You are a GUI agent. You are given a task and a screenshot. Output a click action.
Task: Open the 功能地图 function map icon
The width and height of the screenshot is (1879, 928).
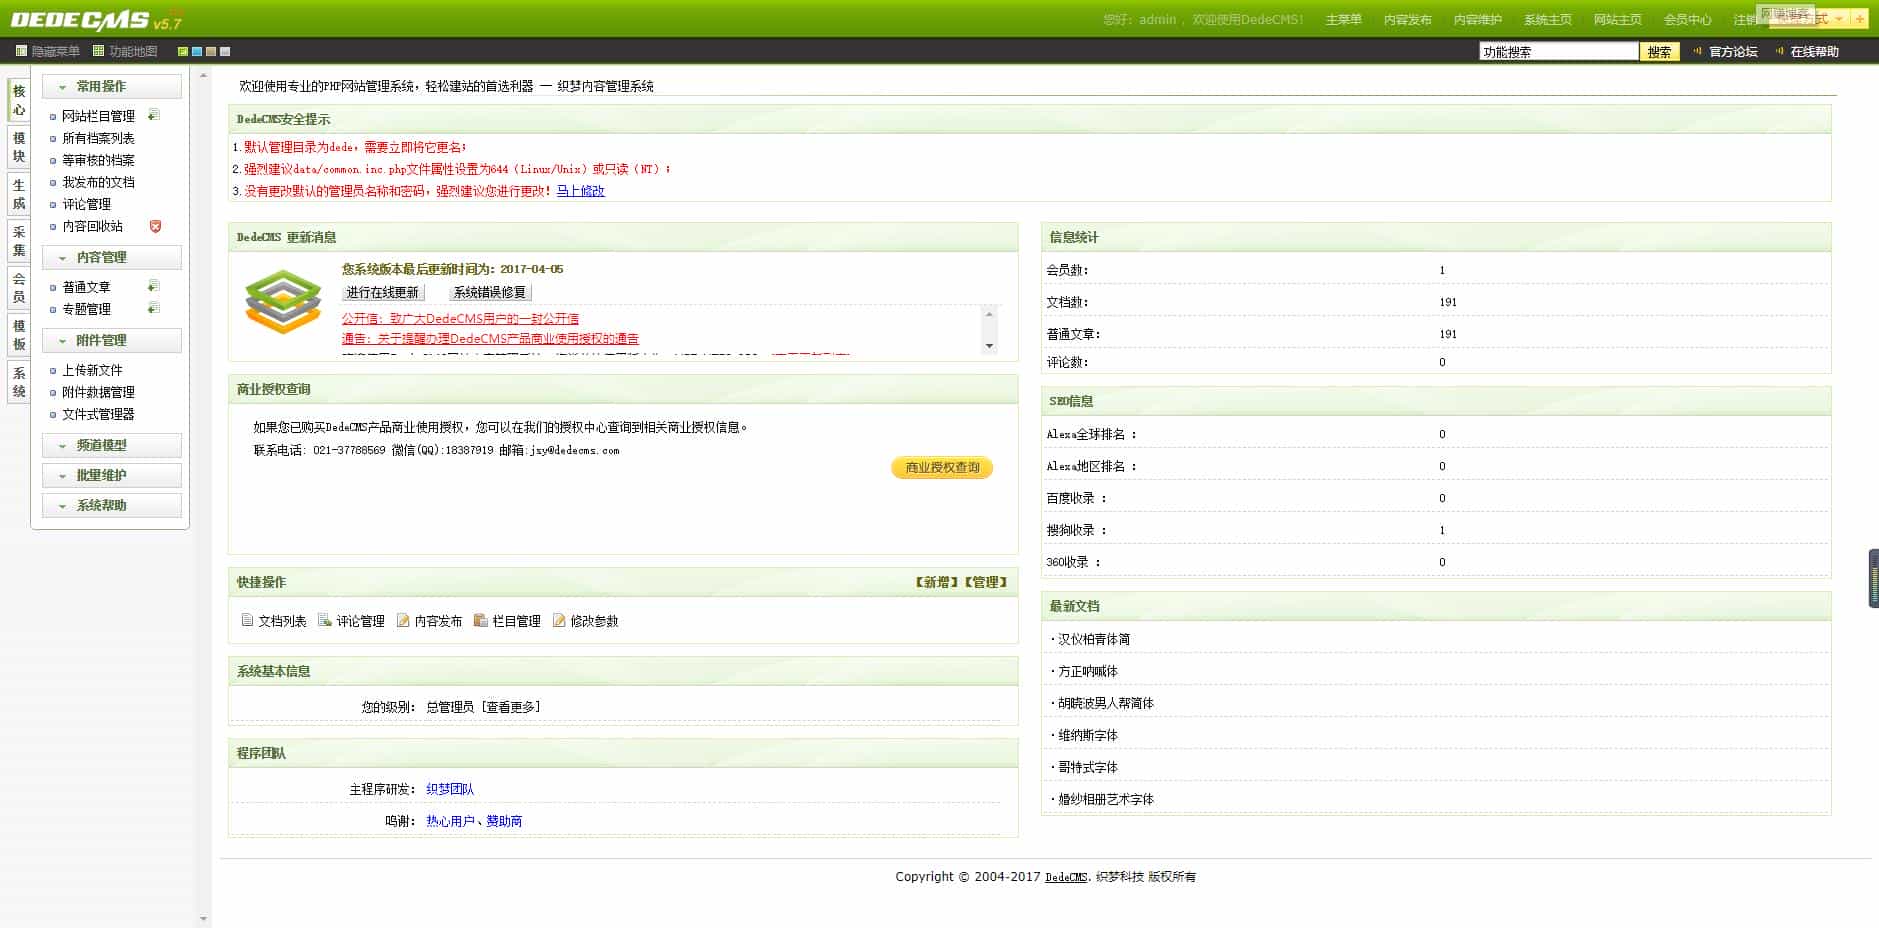point(98,51)
